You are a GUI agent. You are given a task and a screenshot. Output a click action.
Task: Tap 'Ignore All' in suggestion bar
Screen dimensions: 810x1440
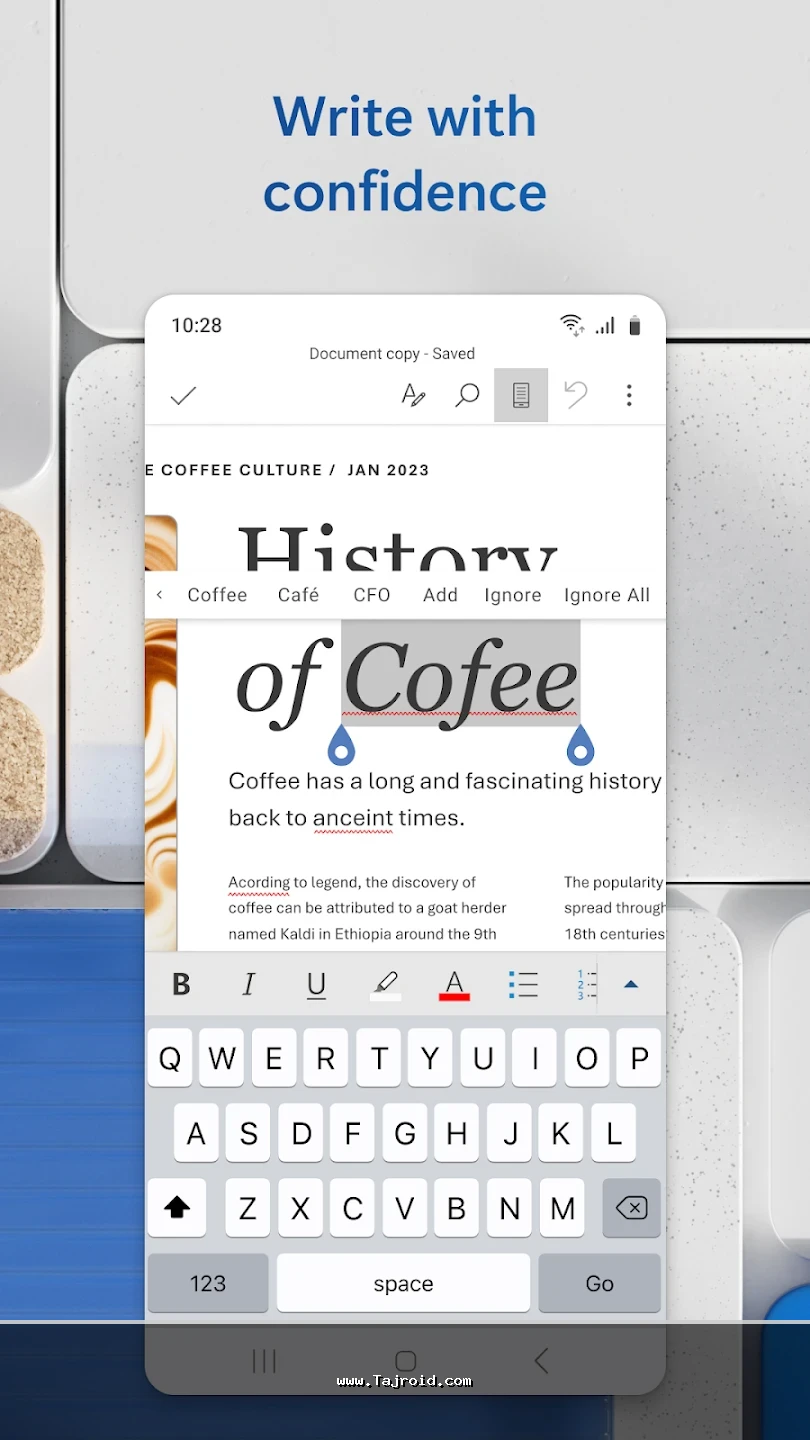[606, 595]
